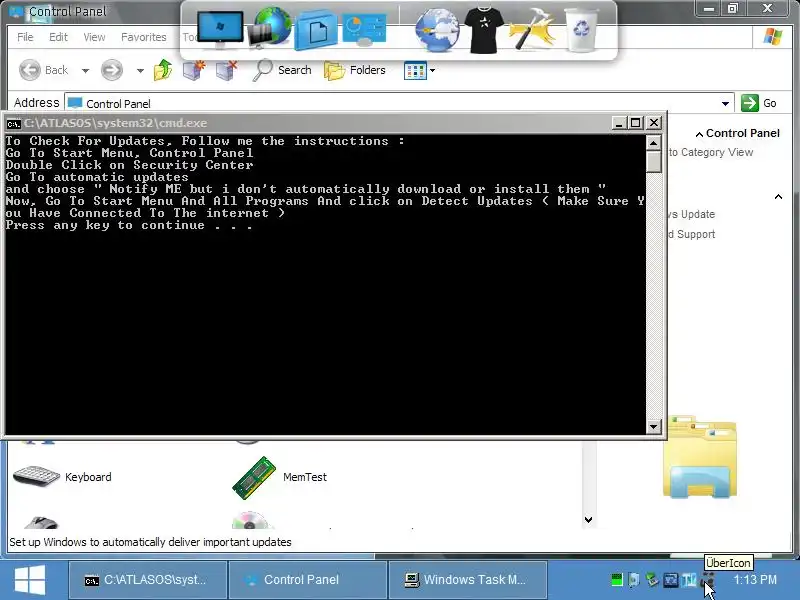Open the Help and Support link in side pane
Viewport: 800px width, 600px height.
coord(691,234)
